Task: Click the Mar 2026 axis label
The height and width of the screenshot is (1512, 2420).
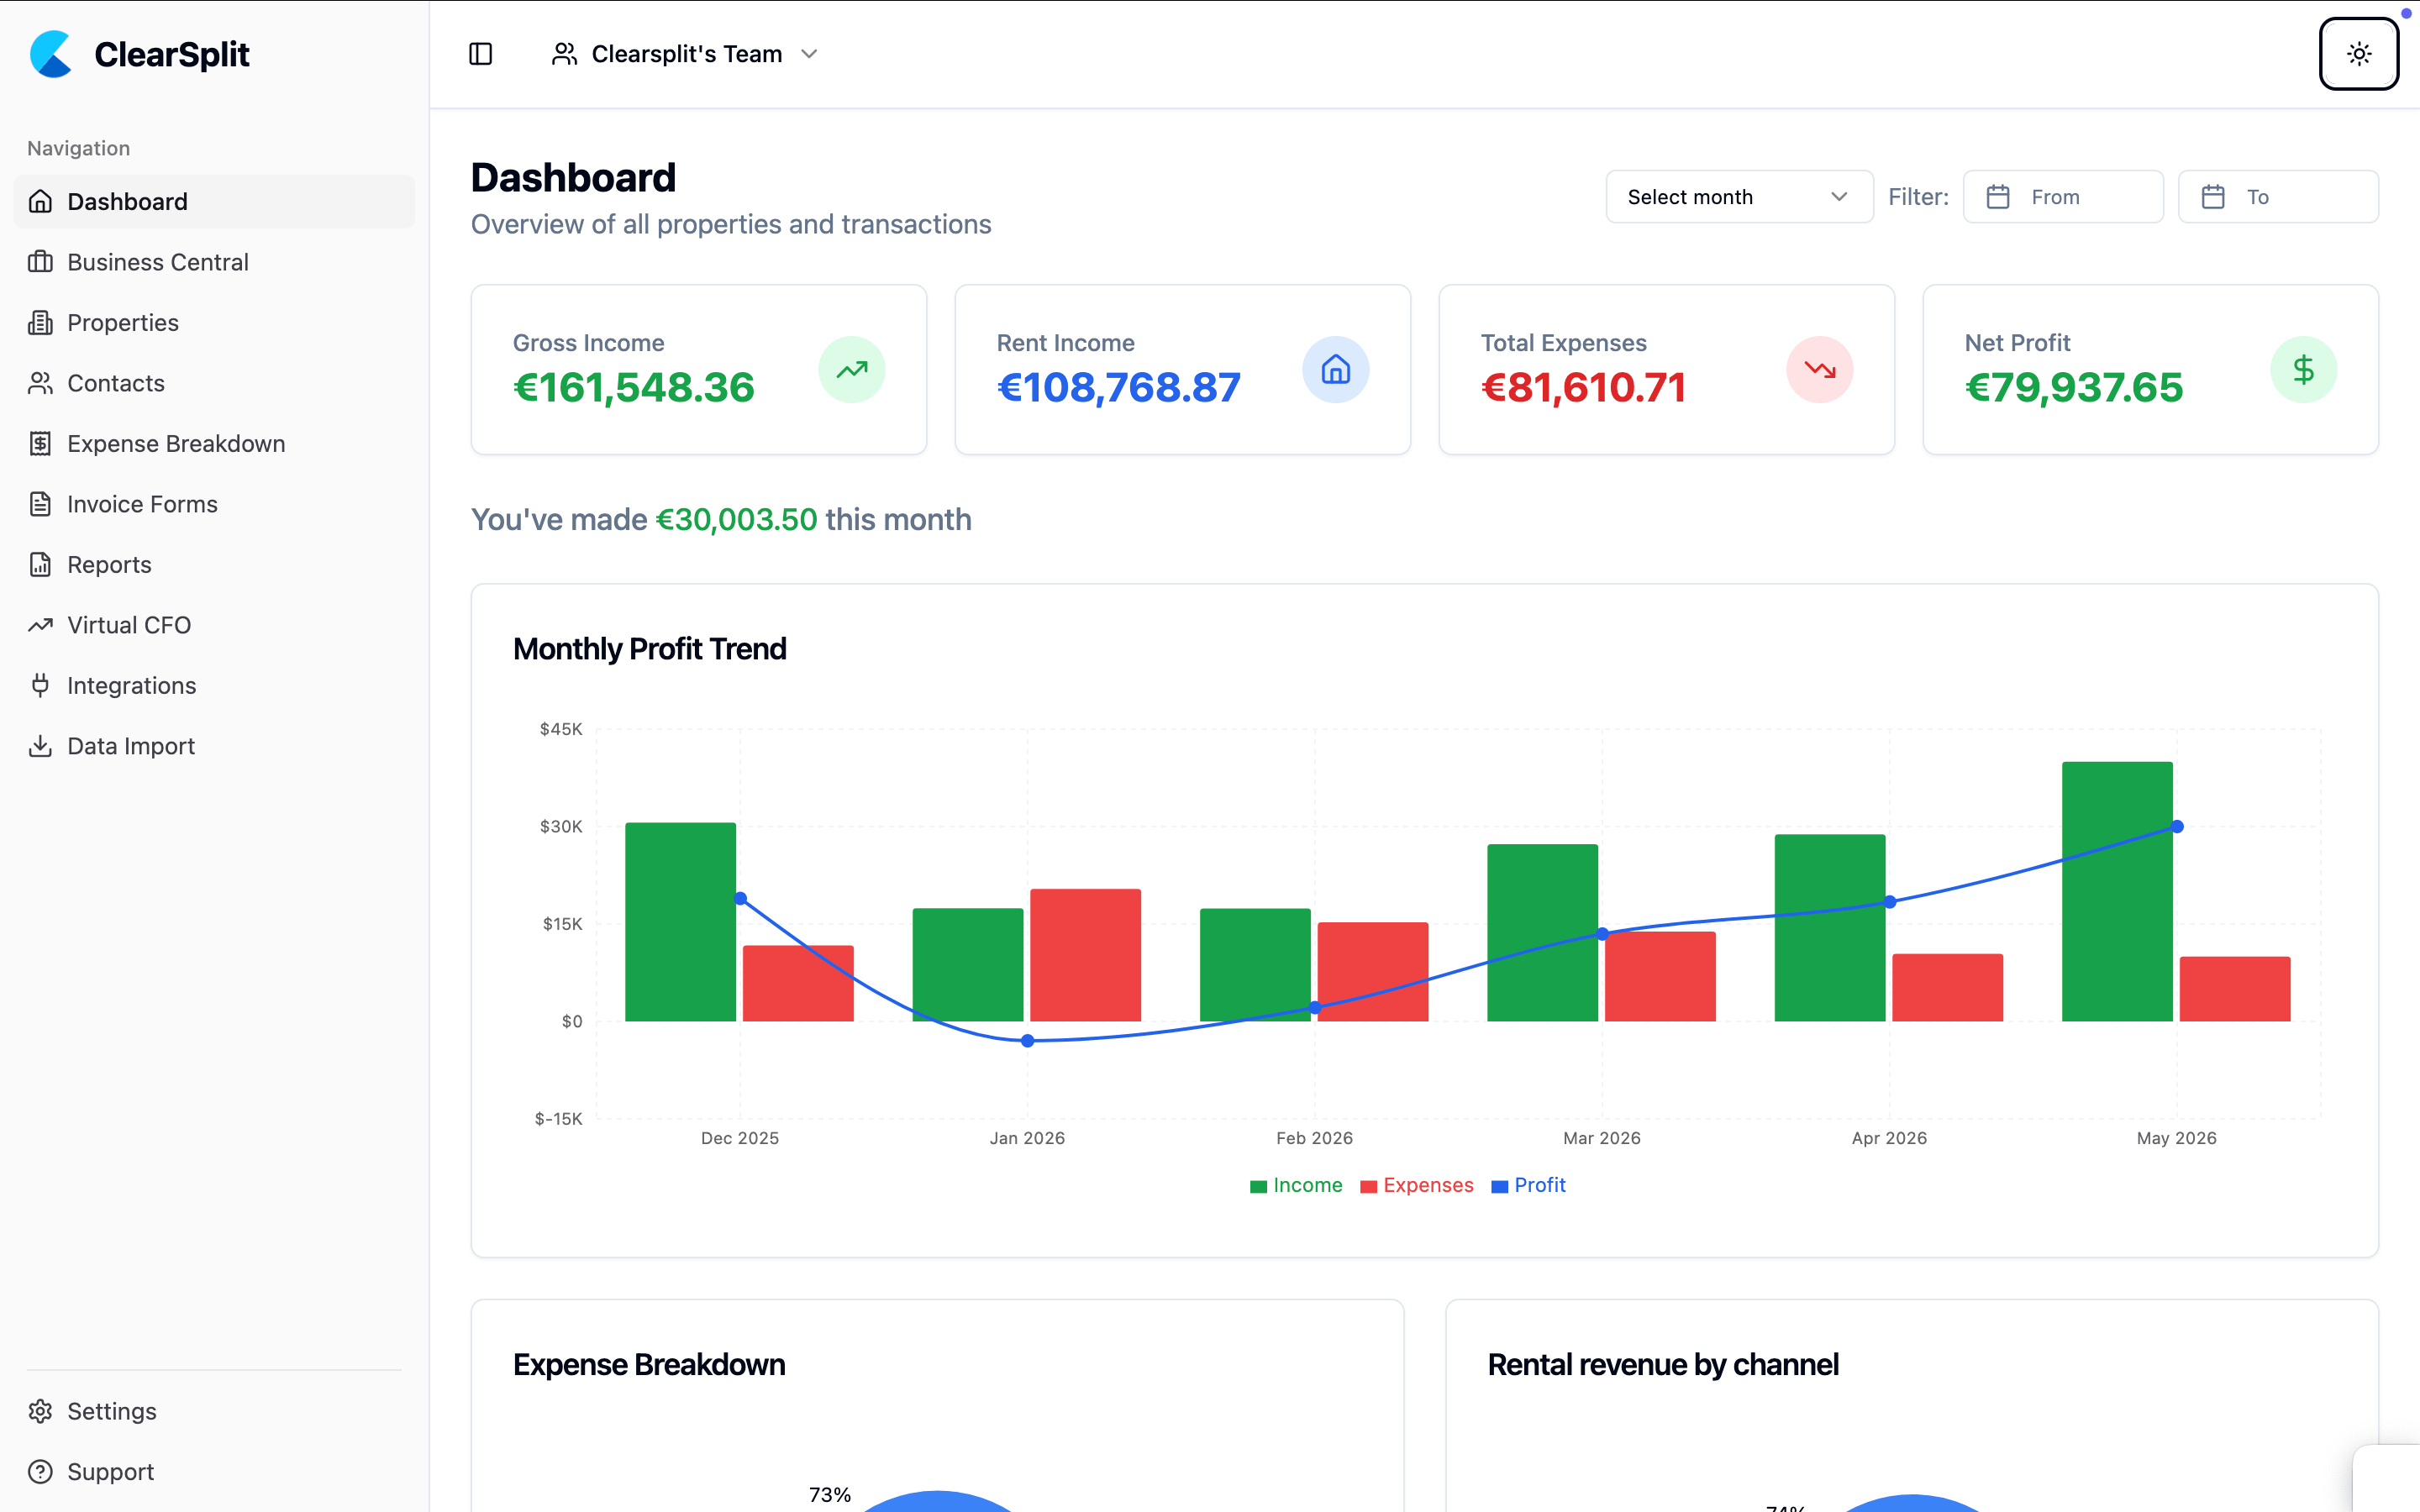Action: [1602, 1138]
